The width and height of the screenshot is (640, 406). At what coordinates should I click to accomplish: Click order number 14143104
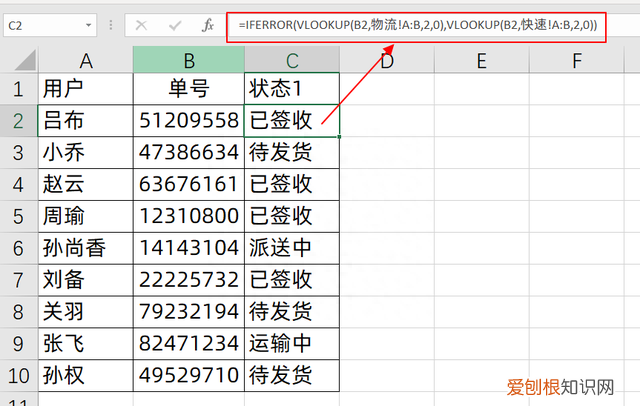pos(189,248)
